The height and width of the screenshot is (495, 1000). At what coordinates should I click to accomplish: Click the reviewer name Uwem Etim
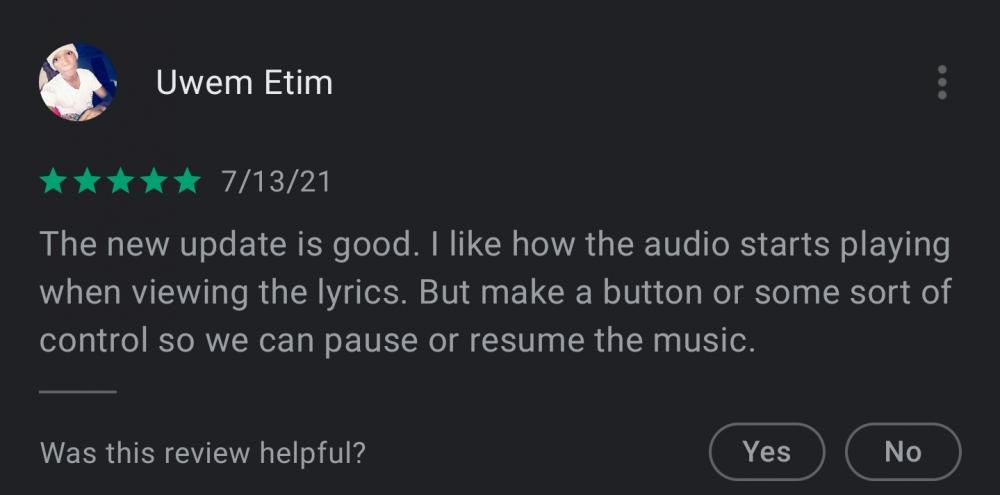click(244, 83)
